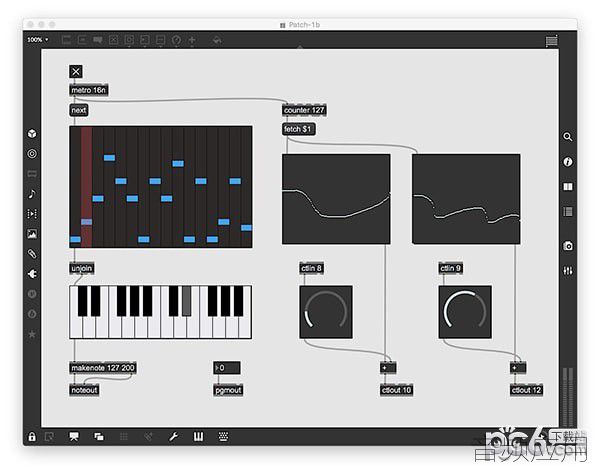The width and height of the screenshot is (600, 473).
Task: Click the selection arrow icon beside the lock
Action: 49,437
